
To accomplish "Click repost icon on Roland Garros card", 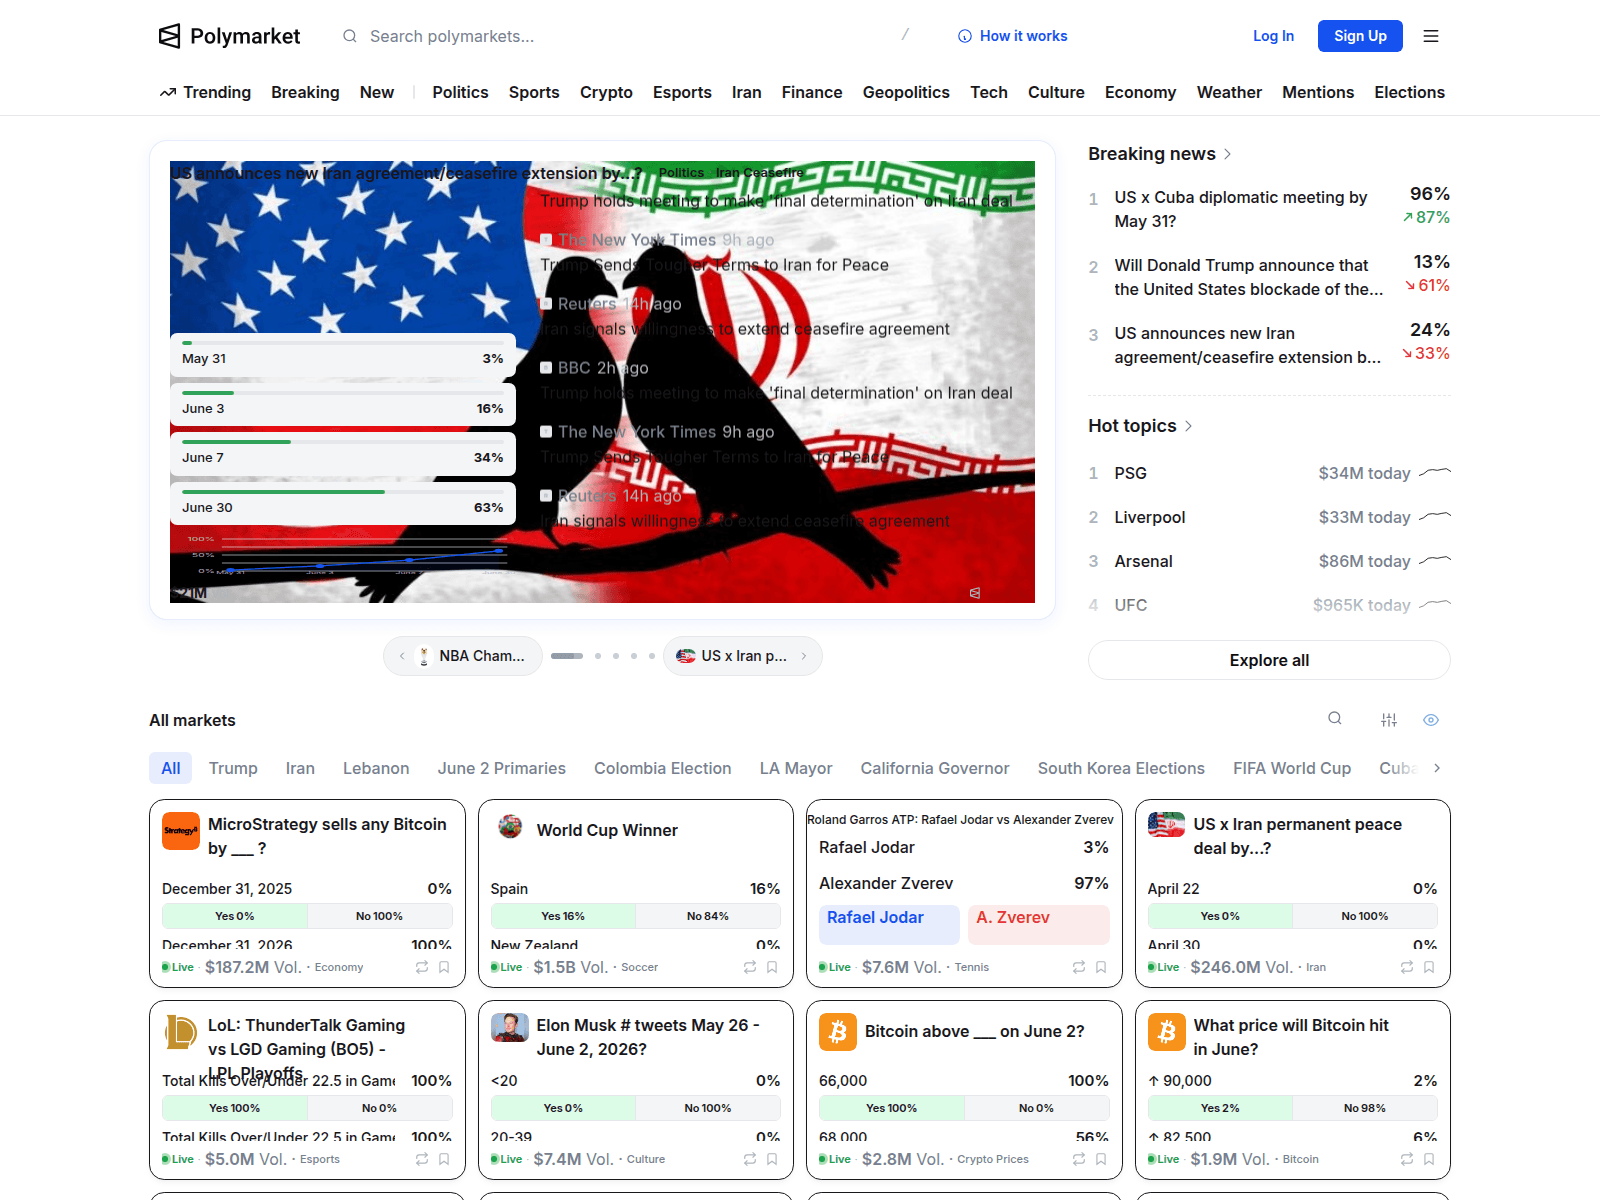I will 1079,967.
